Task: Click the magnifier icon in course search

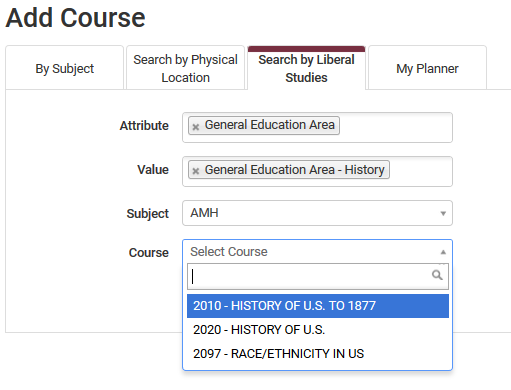Action: pos(437,275)
